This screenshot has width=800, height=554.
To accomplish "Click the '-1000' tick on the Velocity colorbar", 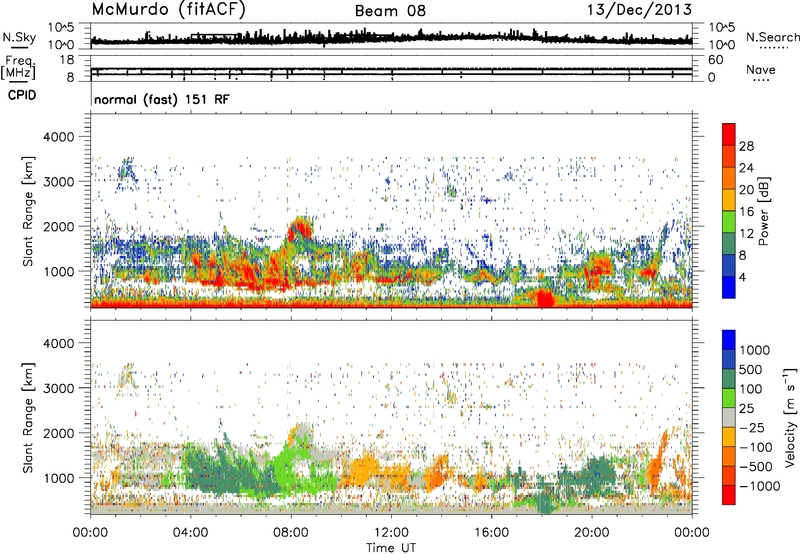I will click(759, 486).
